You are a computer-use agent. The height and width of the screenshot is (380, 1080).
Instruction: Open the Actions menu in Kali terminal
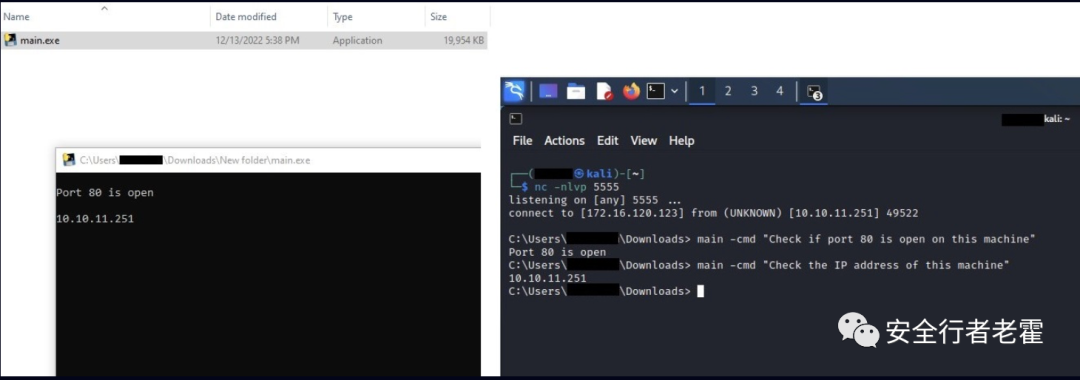point(564,140)
